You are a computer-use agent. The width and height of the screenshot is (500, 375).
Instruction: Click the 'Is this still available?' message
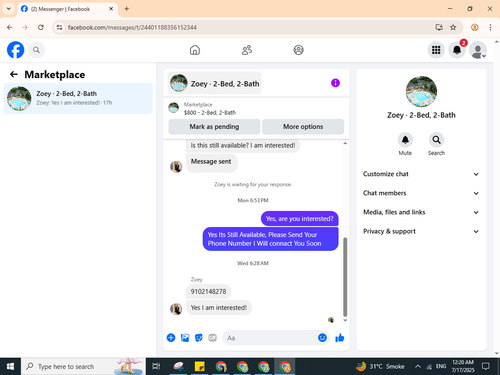point(243,145)
